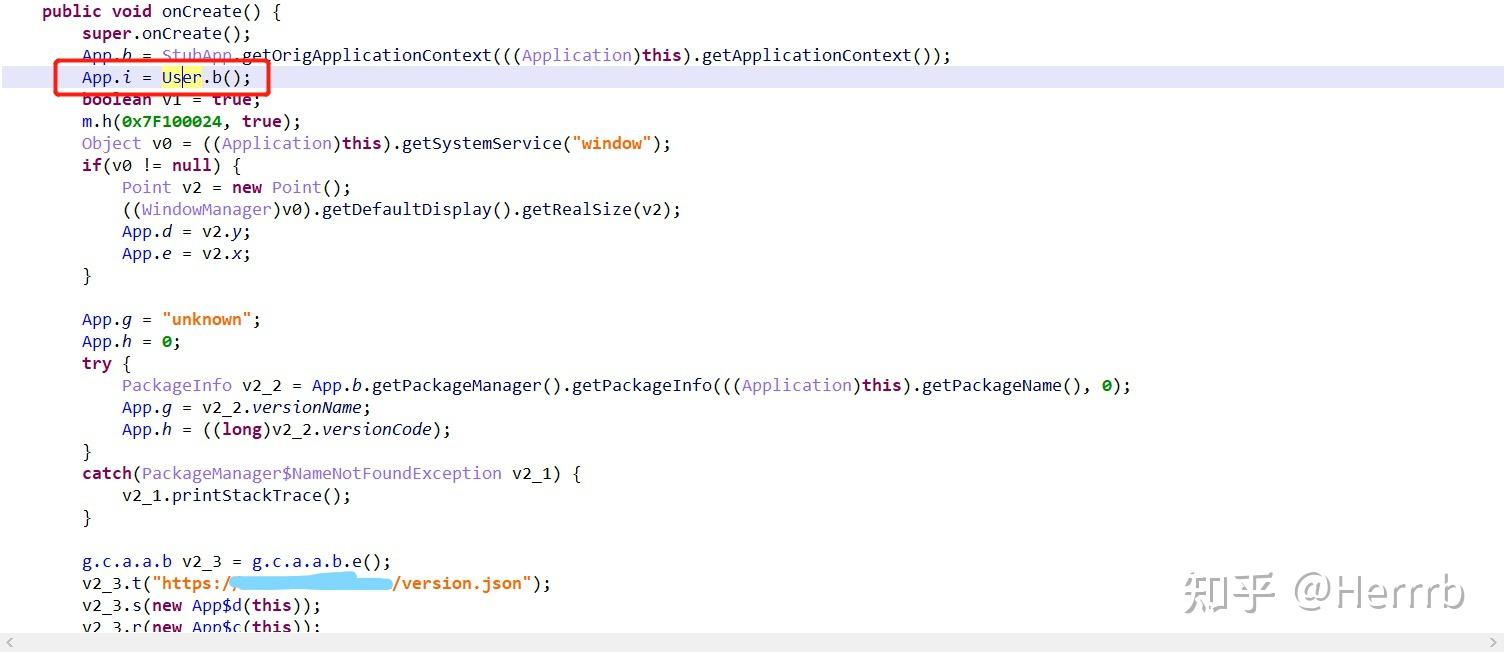Image resolution: width=1504 pixels, height=652 pixels.
Task: Click the horizontal scrollbar at bottom
Action: point(752,643)
